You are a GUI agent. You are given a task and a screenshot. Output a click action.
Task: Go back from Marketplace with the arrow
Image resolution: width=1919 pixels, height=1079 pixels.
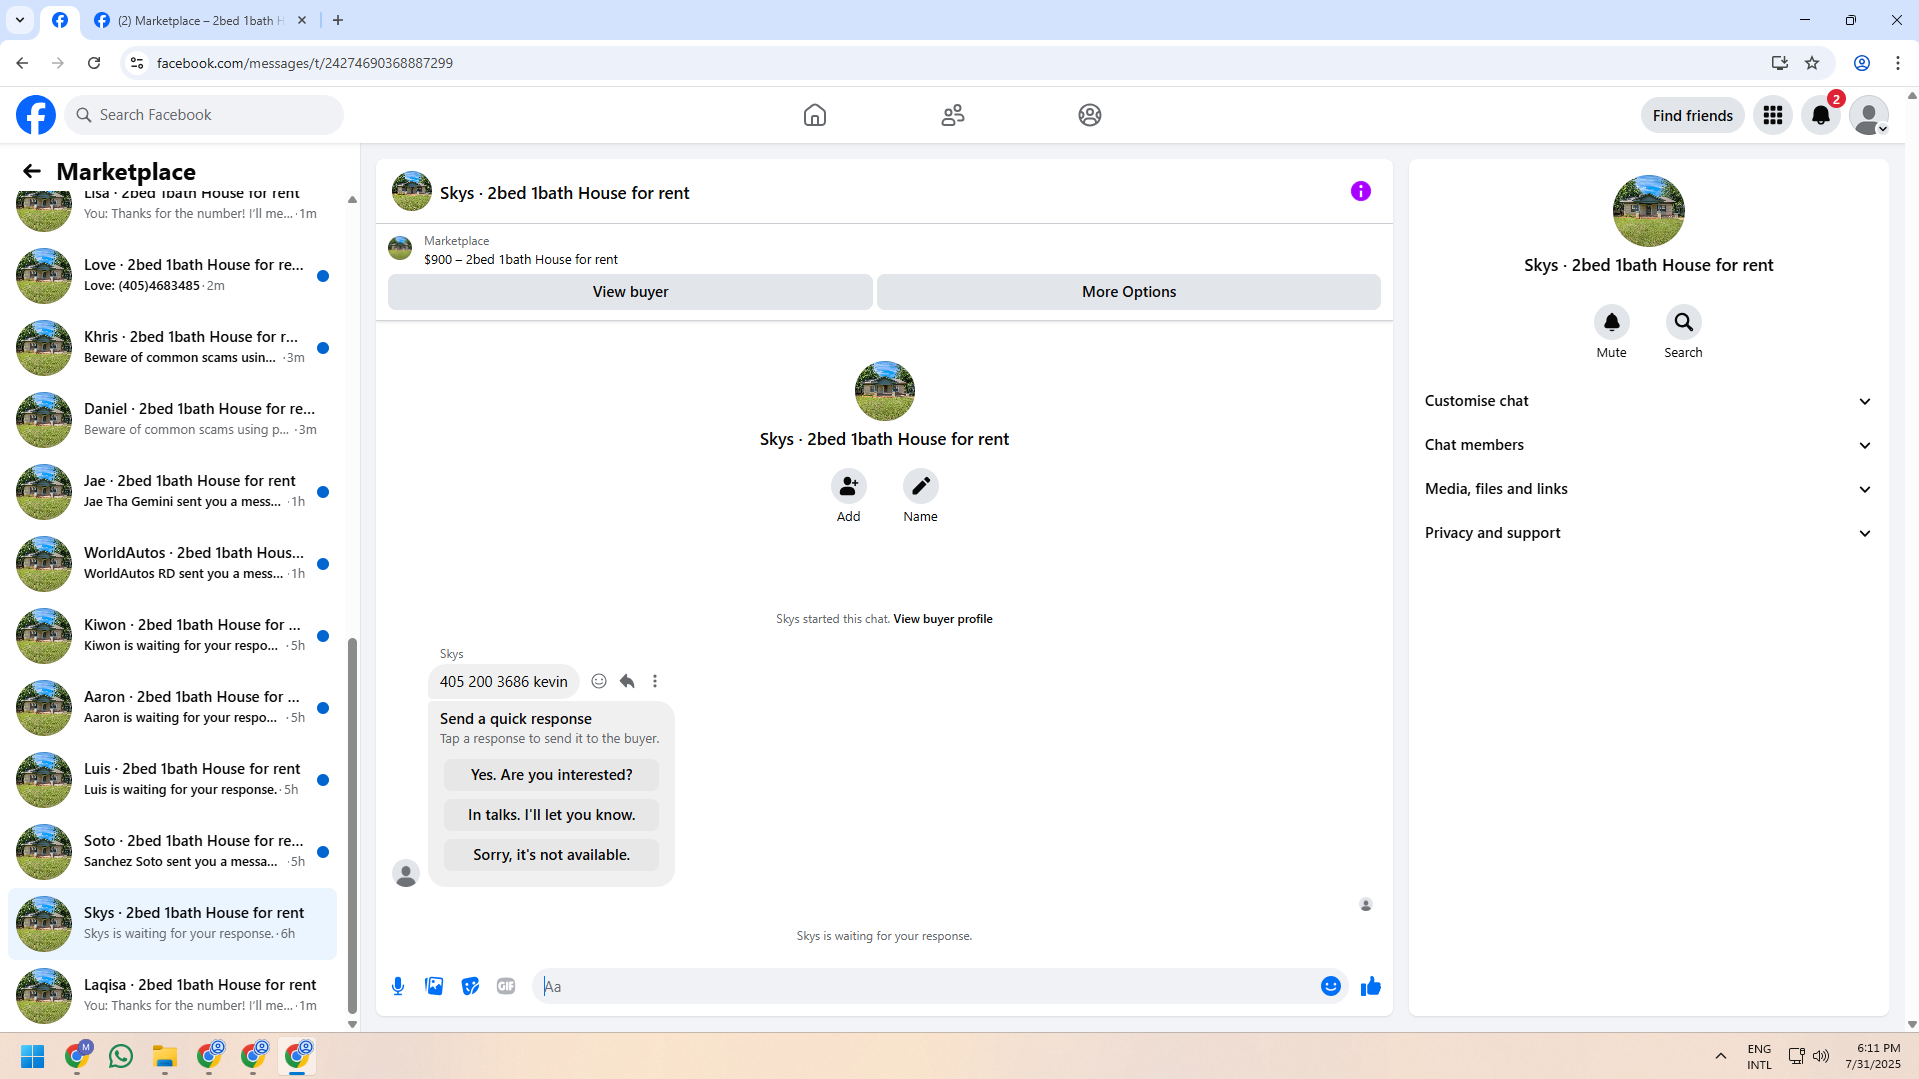(x=32, y=171)
